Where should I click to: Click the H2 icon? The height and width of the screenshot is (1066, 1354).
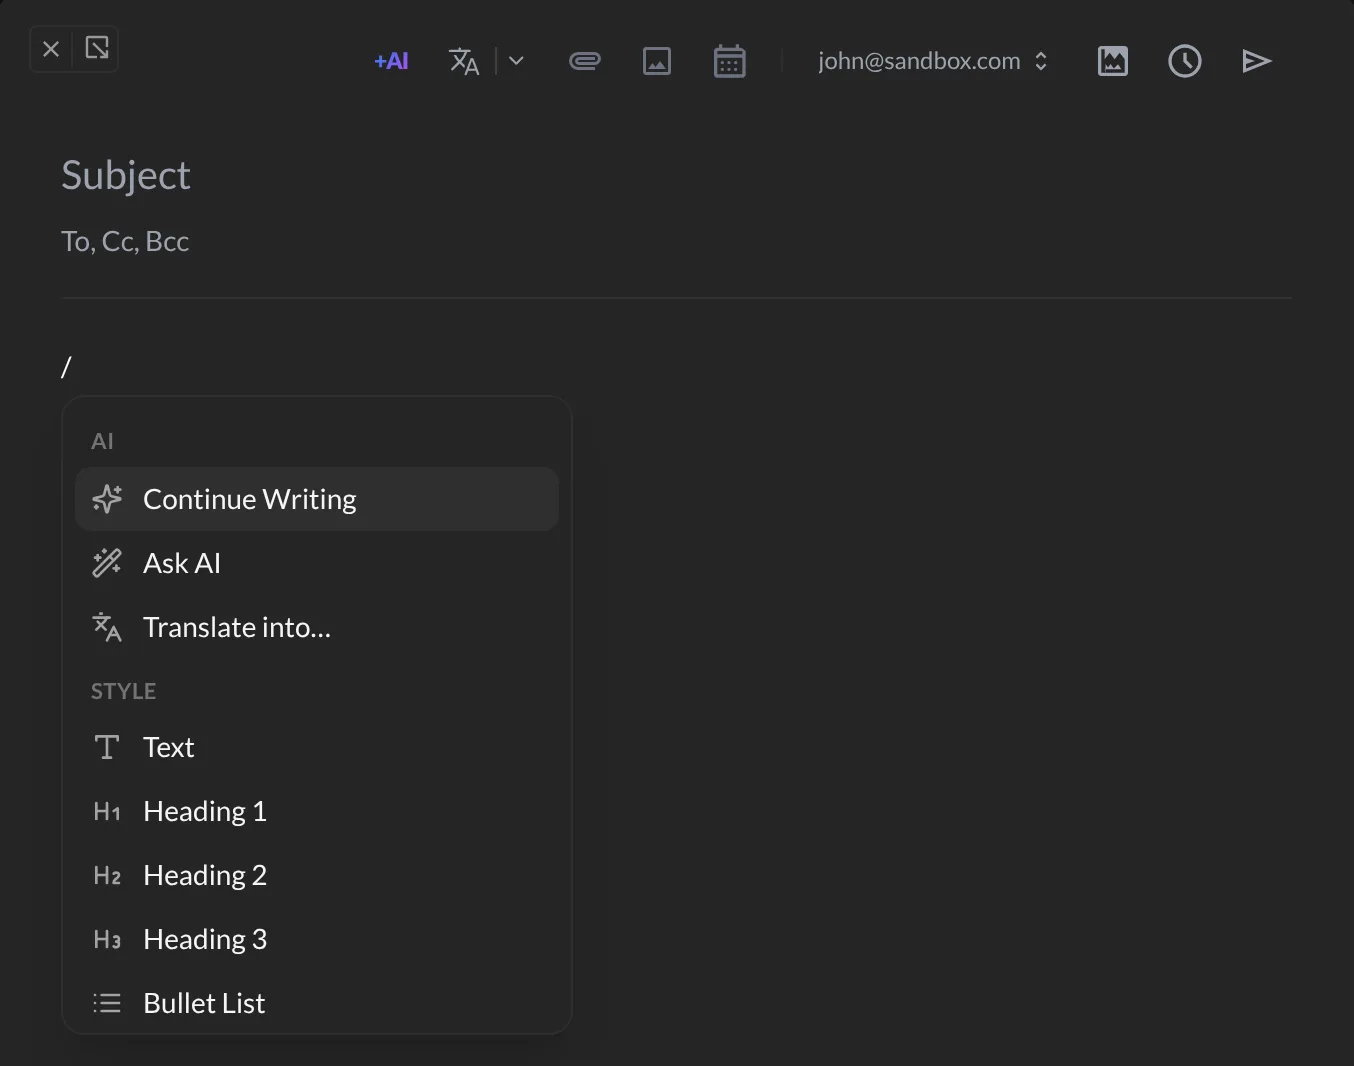(x=107, y=875)
